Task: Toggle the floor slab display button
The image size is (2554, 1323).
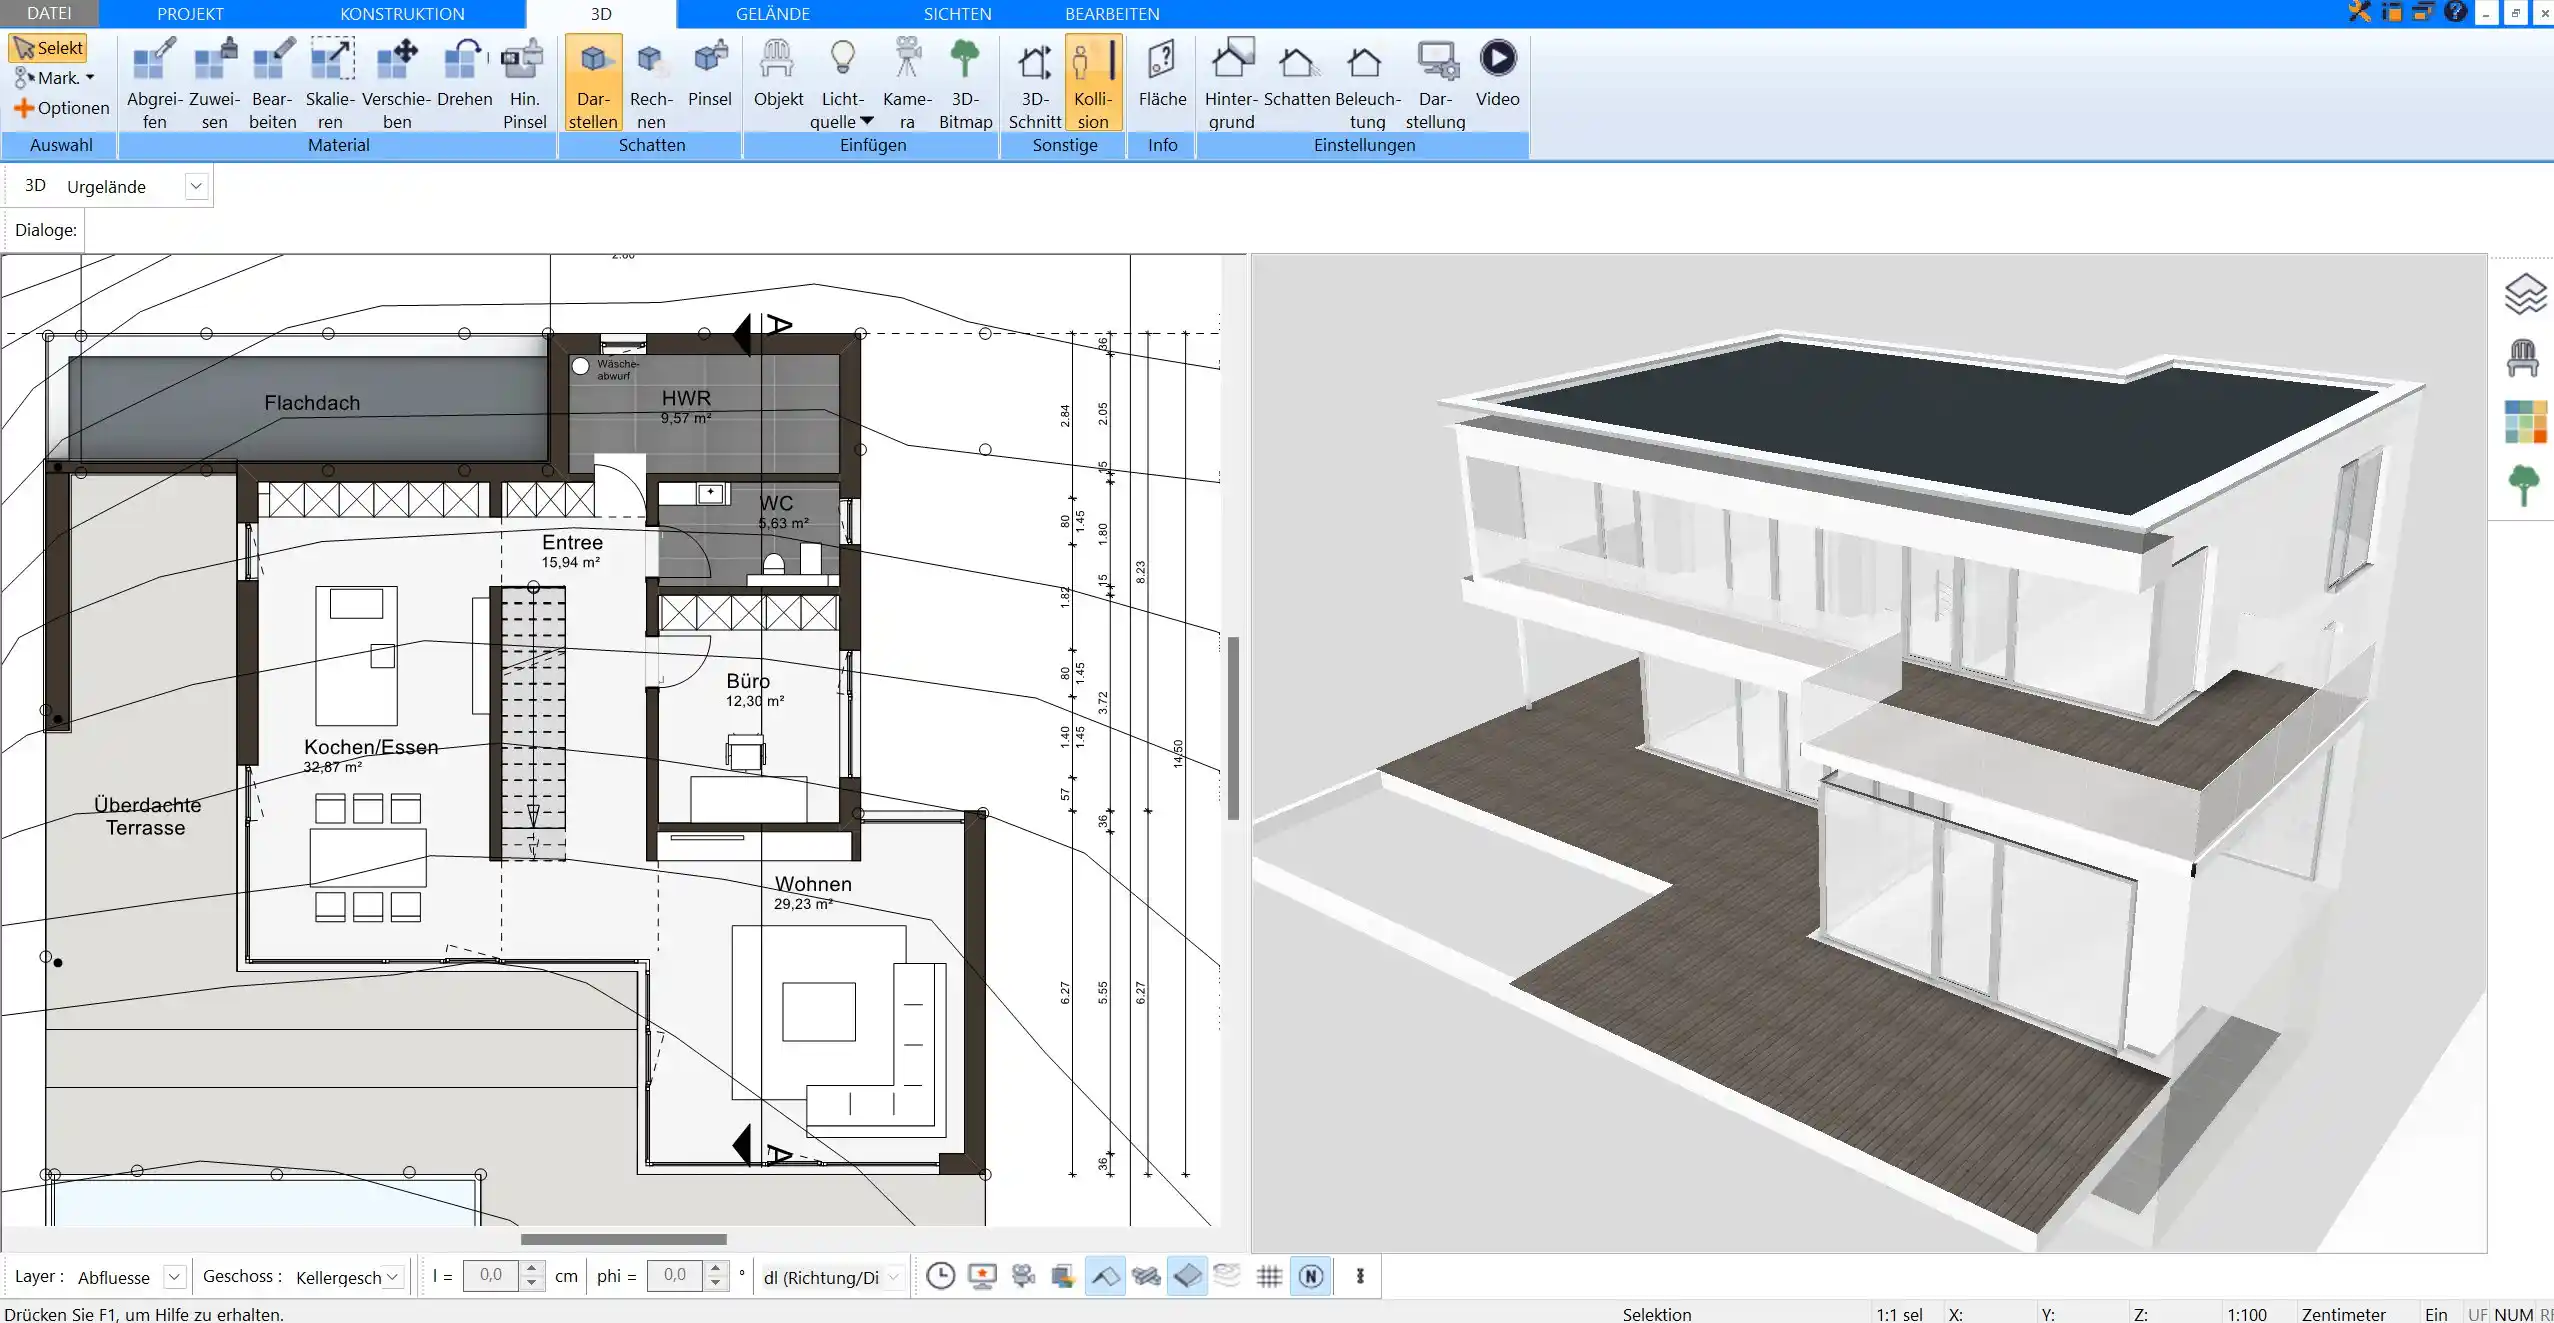Action: tap(1187, 1276)
